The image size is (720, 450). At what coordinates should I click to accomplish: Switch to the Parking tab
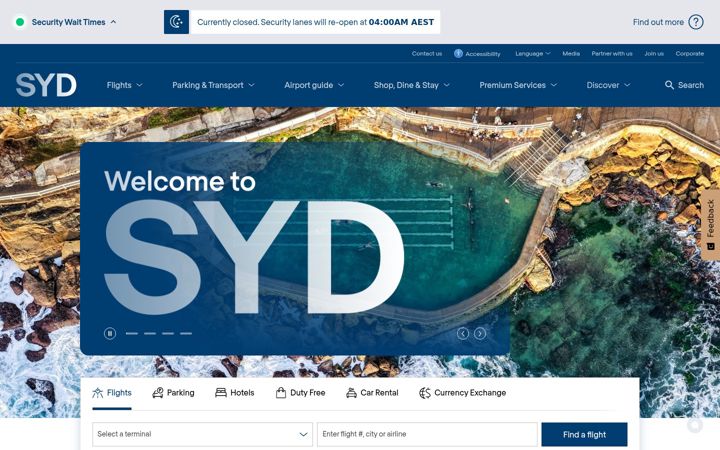pos(173,393)
